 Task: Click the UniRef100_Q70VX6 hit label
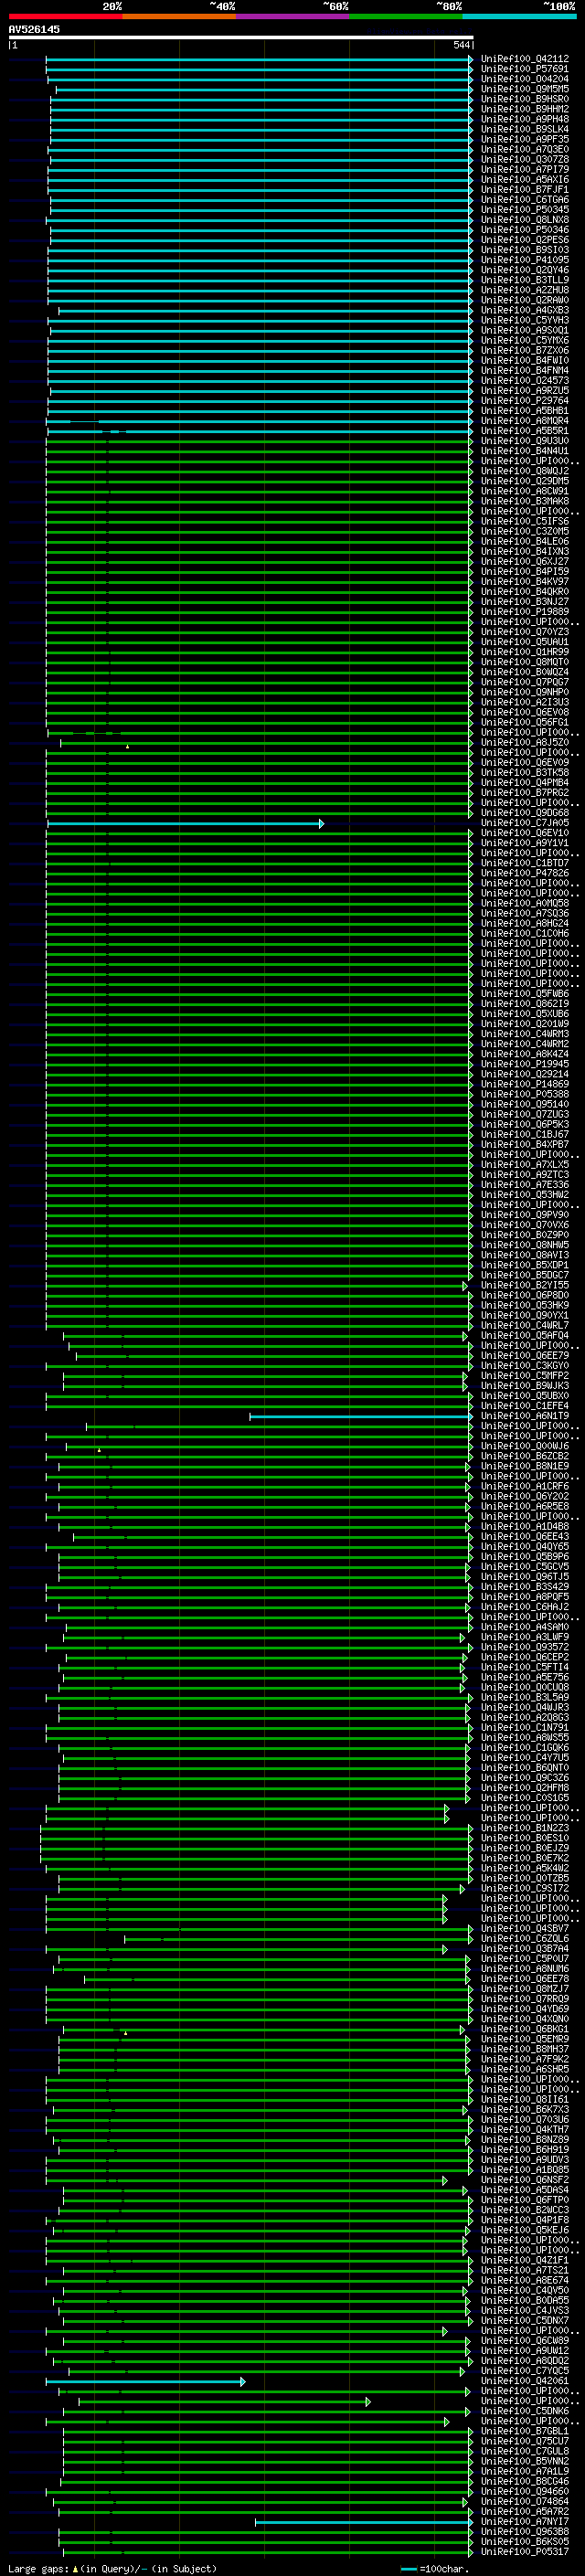coord(525,1225)
